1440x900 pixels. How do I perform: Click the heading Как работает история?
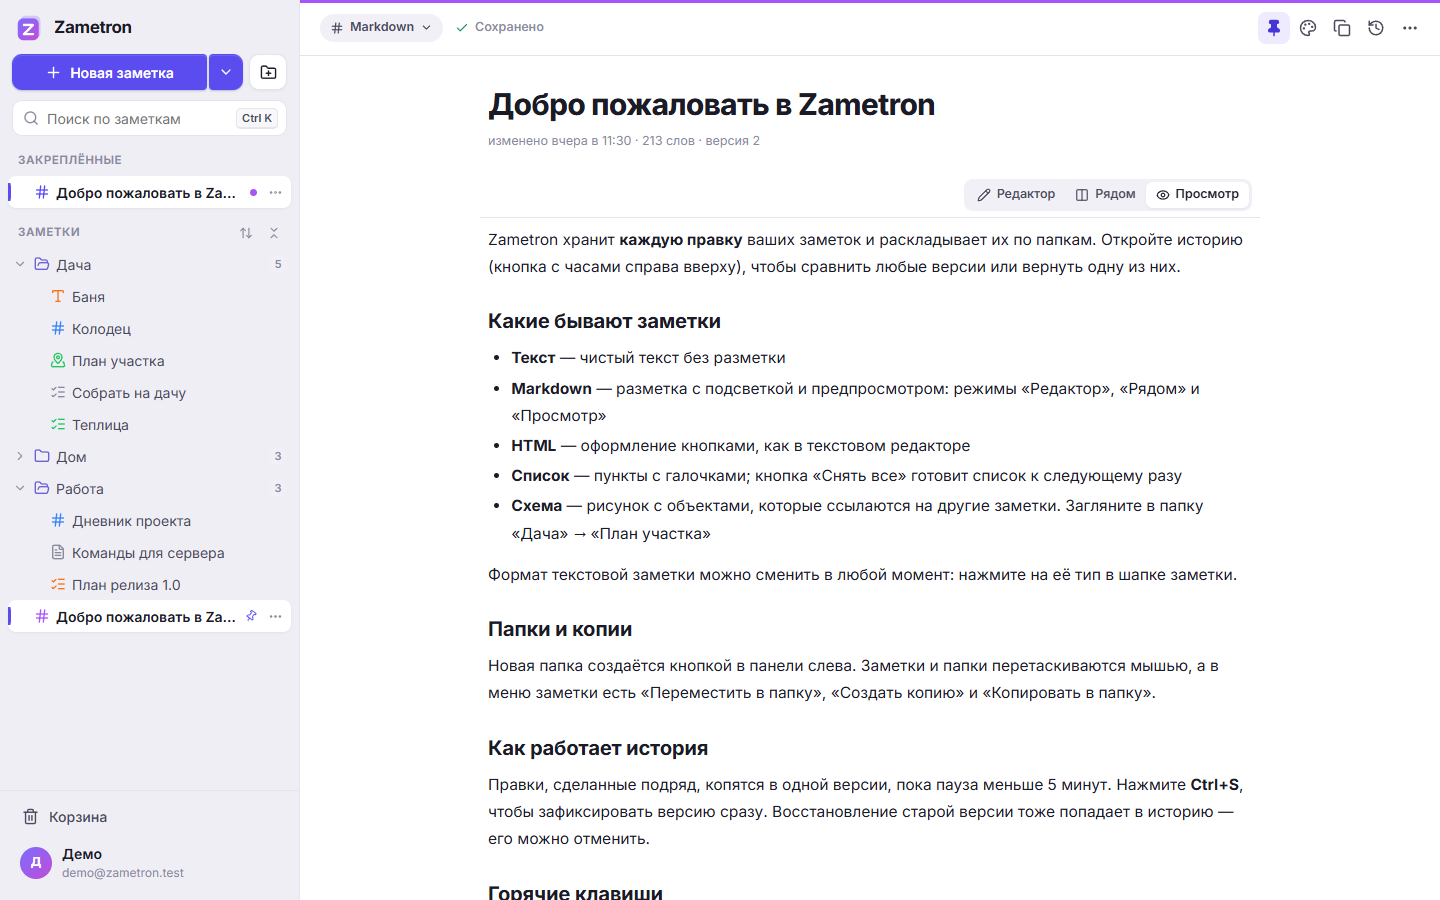[598, 748]
